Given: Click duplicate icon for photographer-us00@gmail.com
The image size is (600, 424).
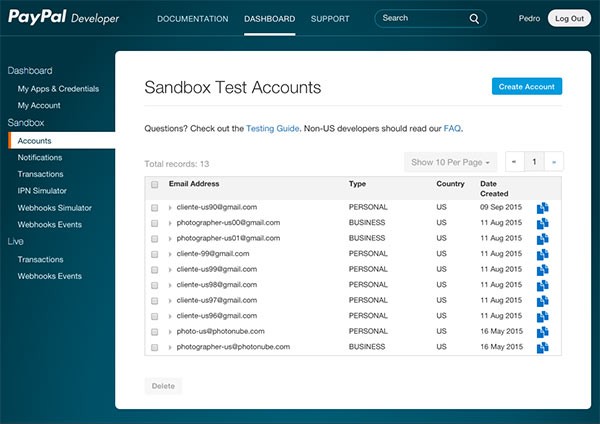Looking at the screenshot, I should [x=542, y=223].
